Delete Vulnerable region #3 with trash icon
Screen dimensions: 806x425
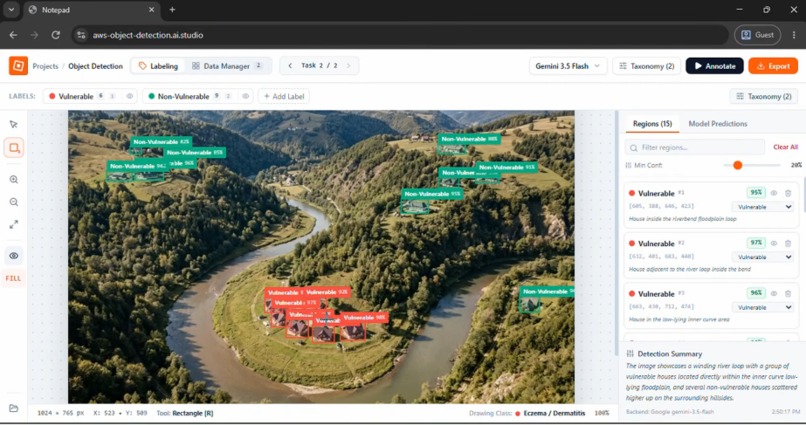788,293
